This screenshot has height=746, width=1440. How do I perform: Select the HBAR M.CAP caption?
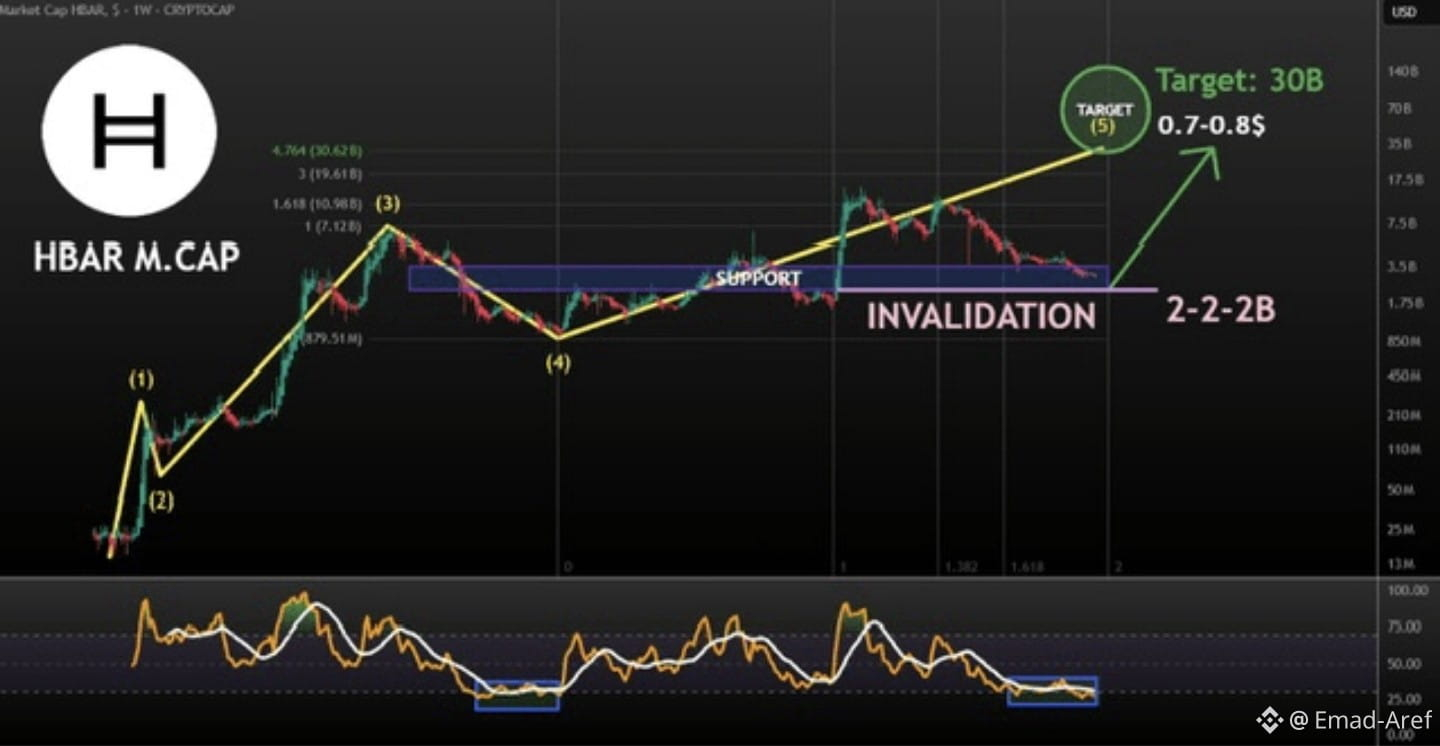137,257
